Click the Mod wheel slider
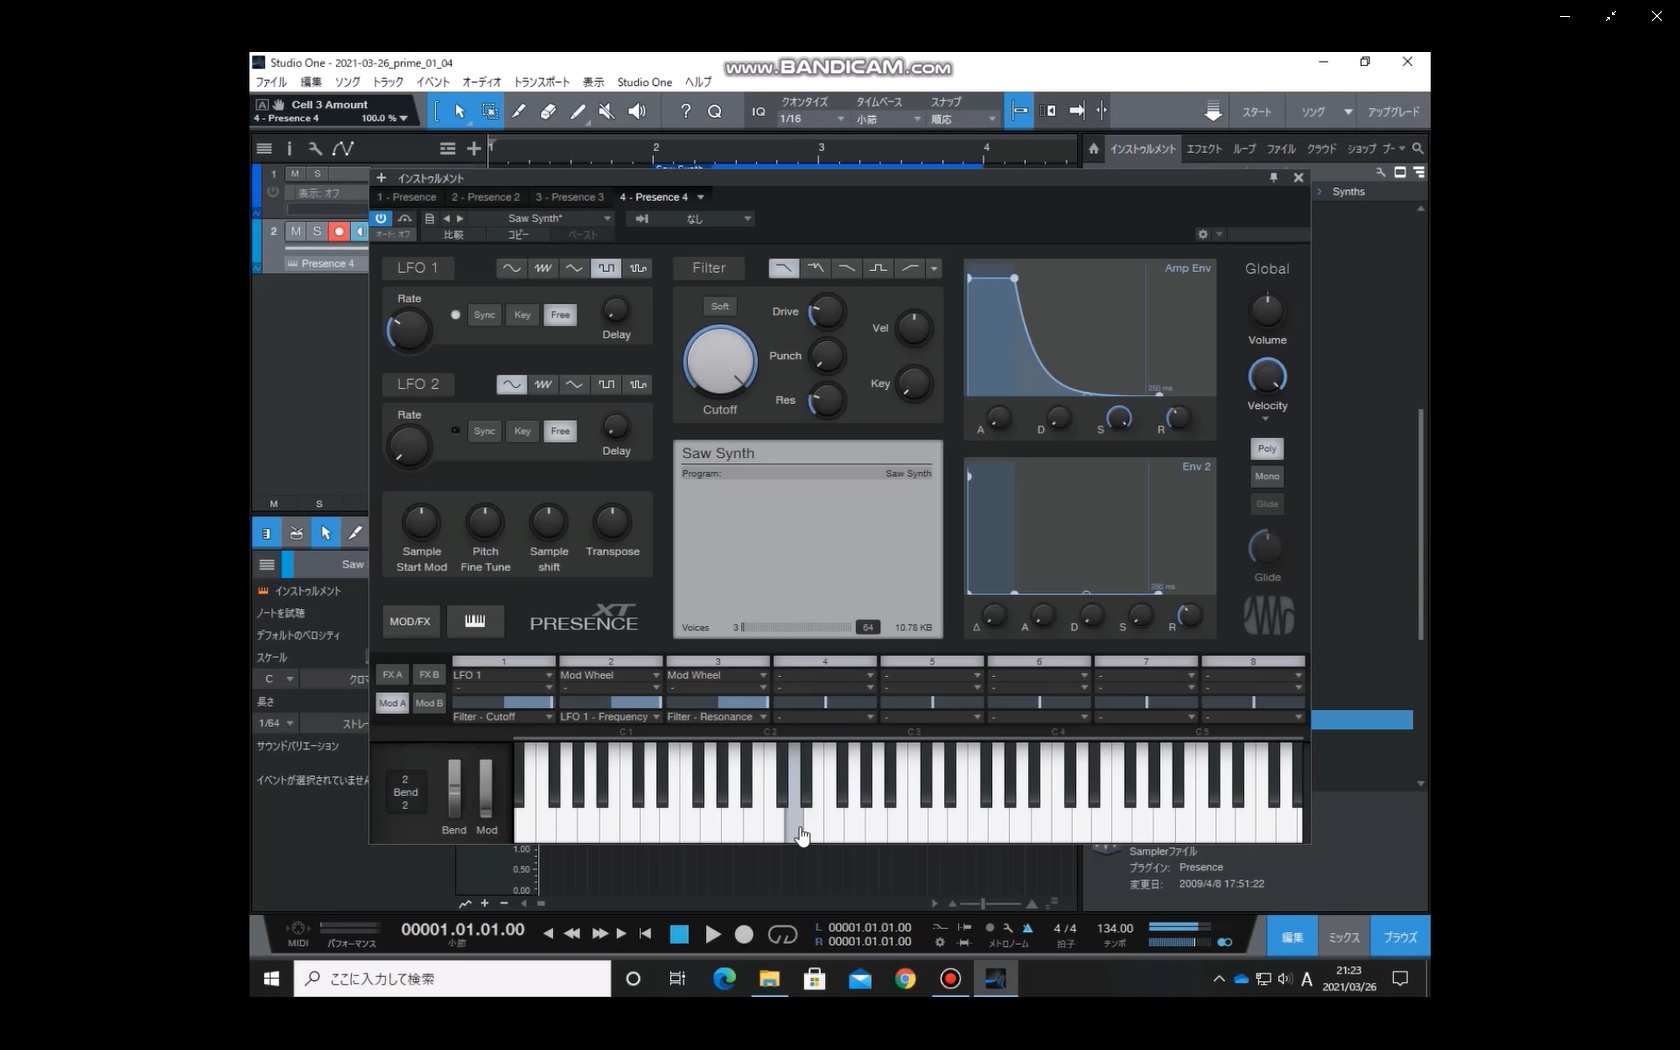Image resolution: width=1680 pixels, height=1050 pixels. click(486, 788)
